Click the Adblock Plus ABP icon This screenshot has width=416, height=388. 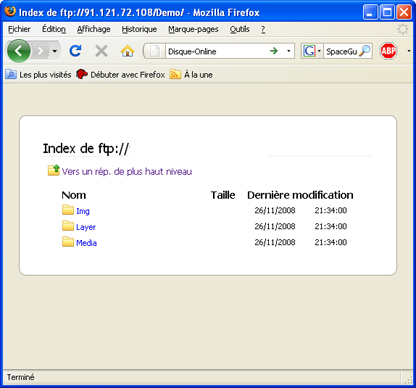(x=388, y=51)
